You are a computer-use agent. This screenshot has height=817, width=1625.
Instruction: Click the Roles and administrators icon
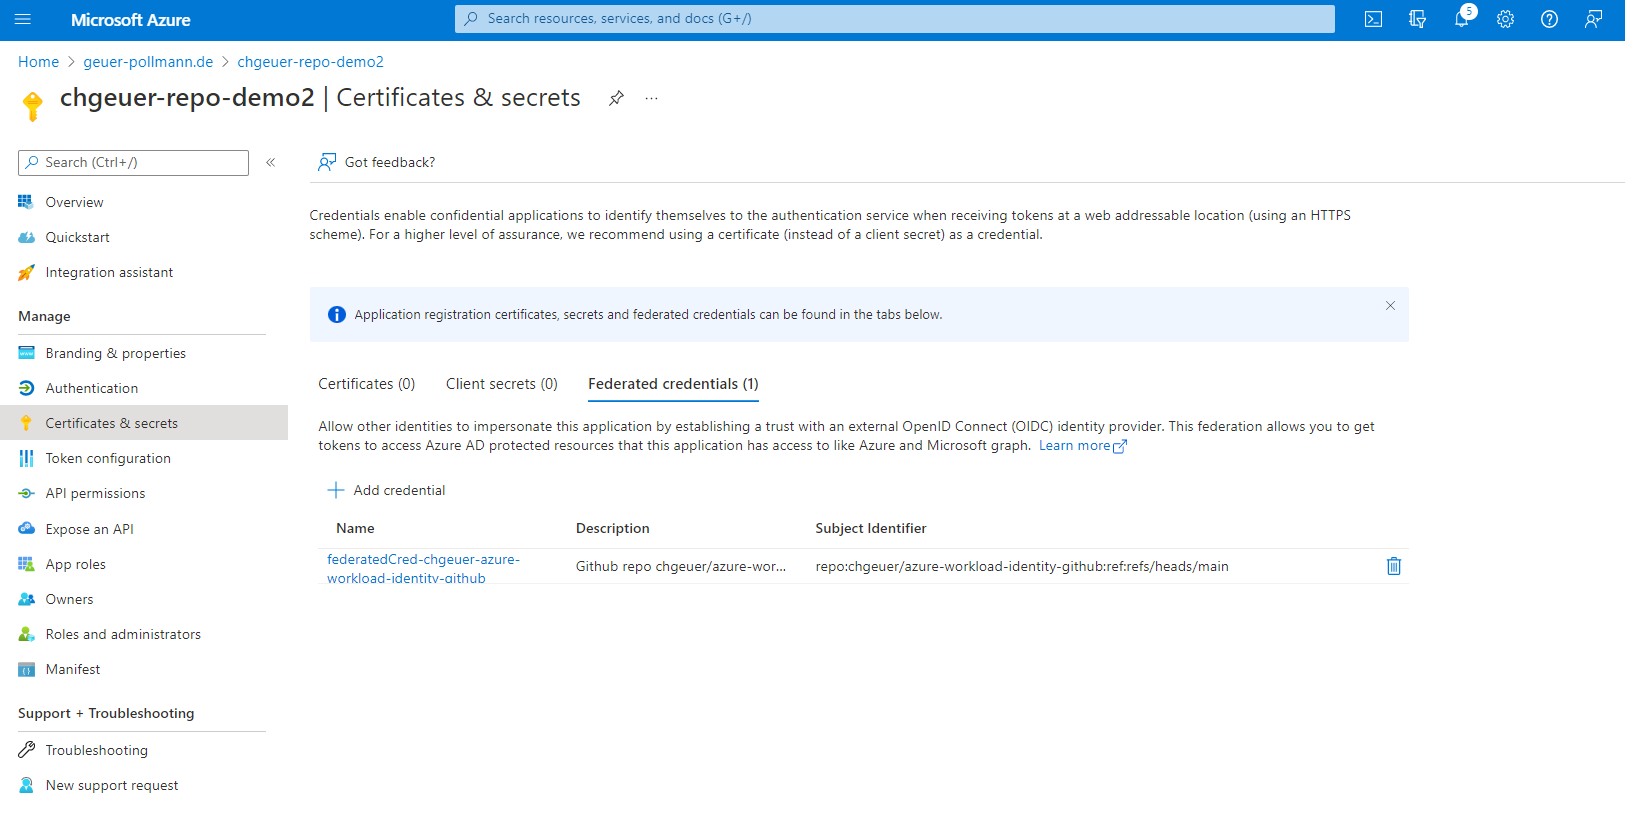[x=26, y=634]
